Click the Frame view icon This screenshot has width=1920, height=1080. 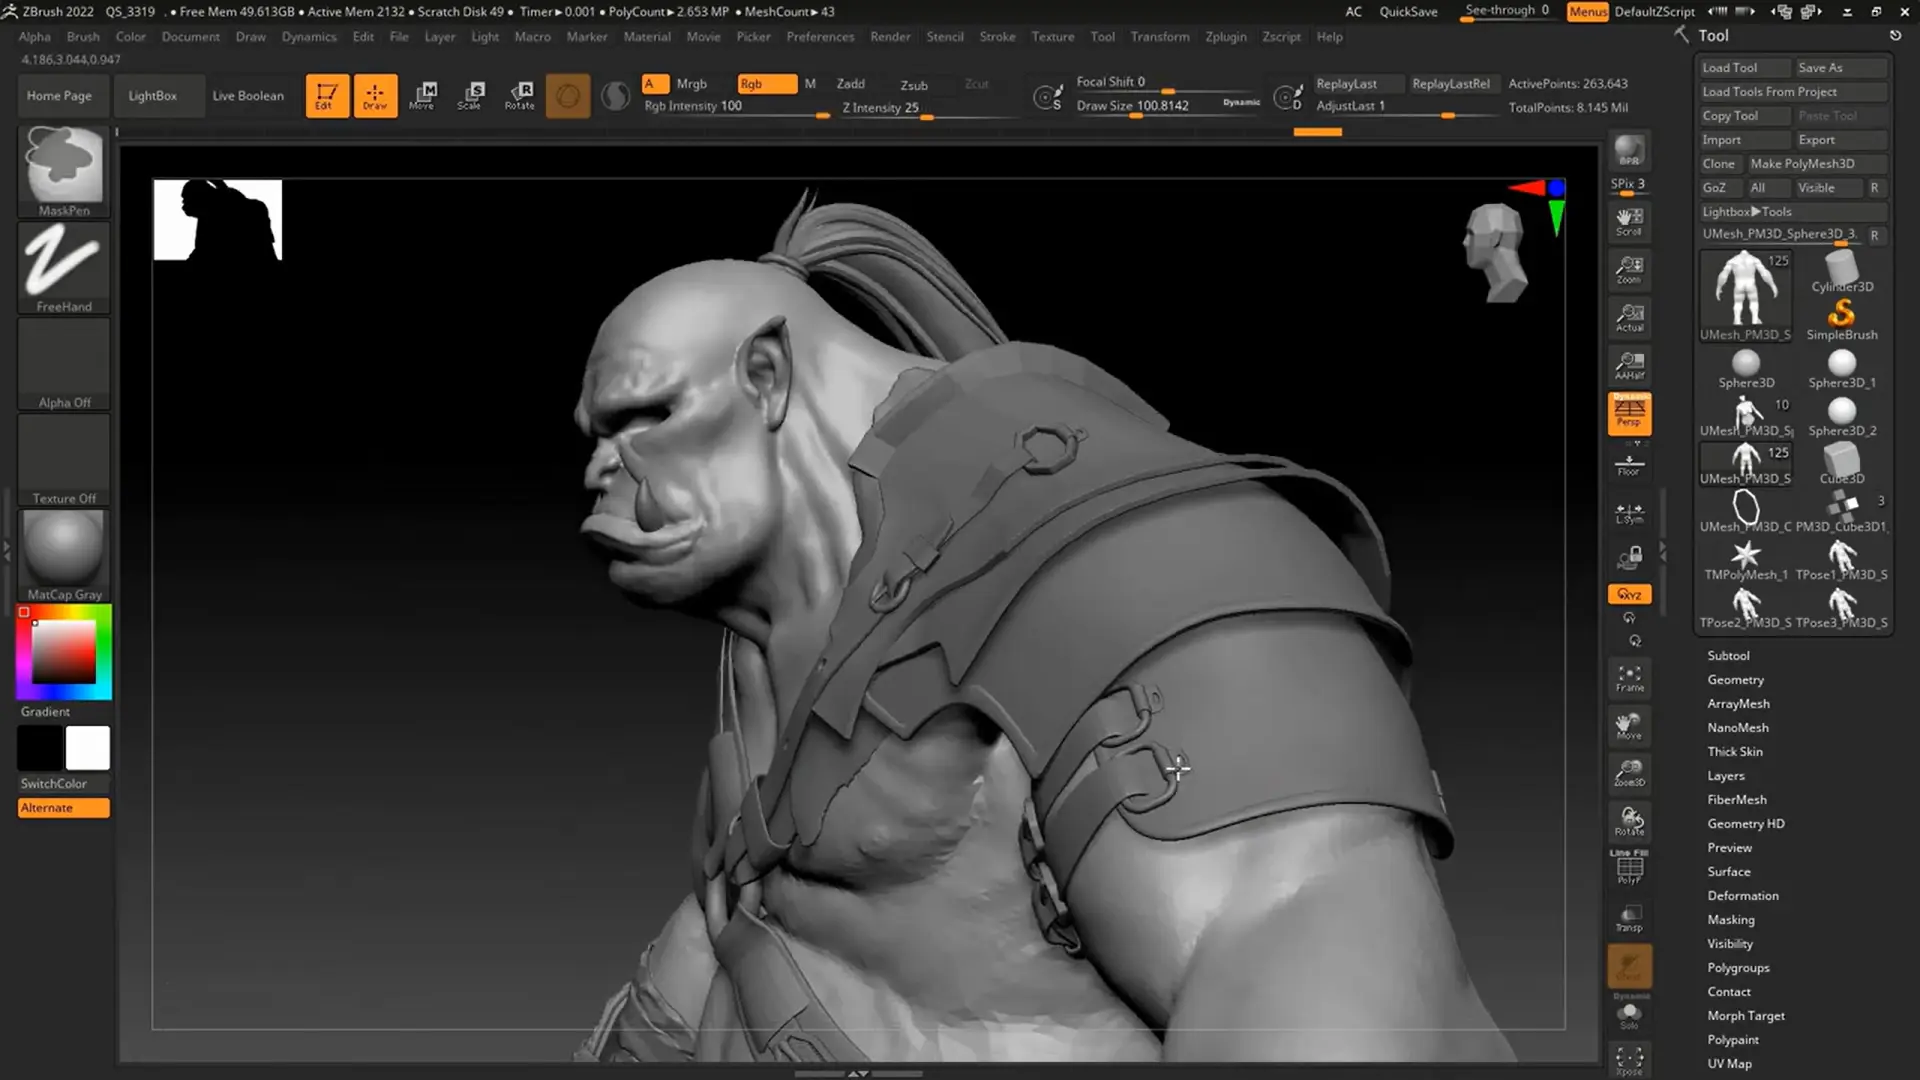pos(1629,678)
